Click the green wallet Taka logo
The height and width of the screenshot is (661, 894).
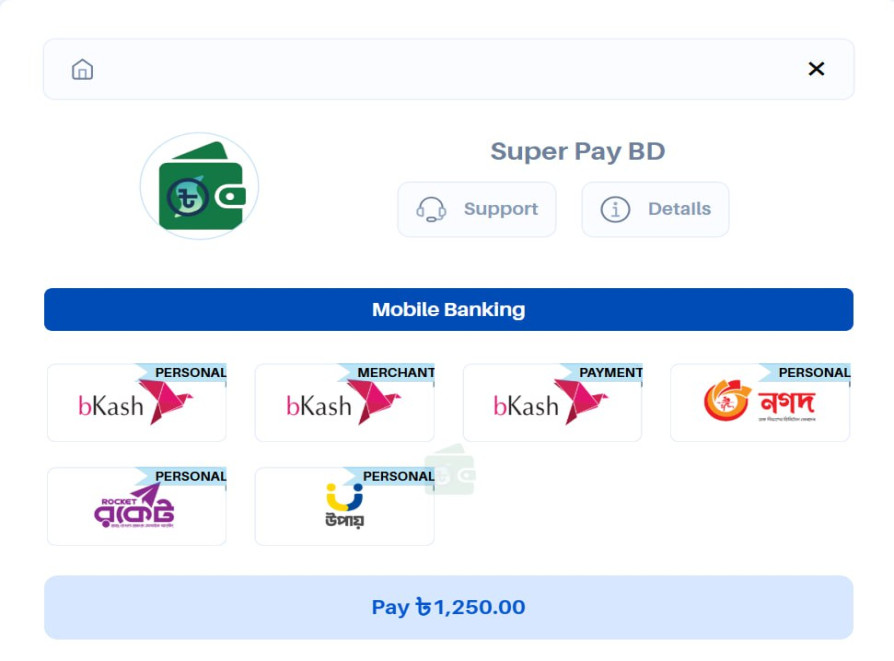(199, 187)
